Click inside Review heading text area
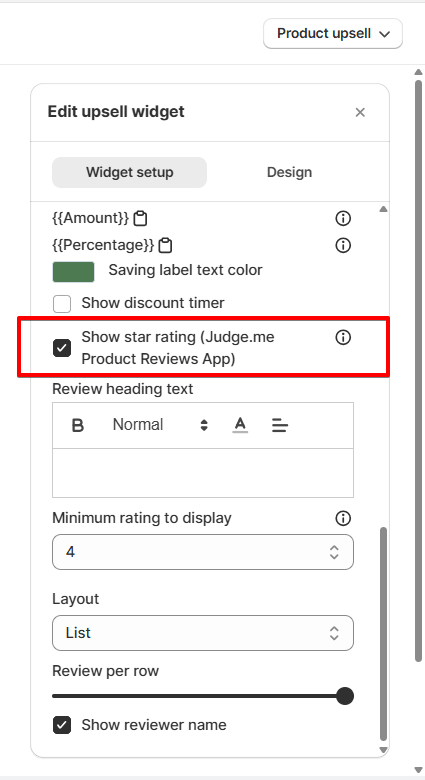 [203, 473]
